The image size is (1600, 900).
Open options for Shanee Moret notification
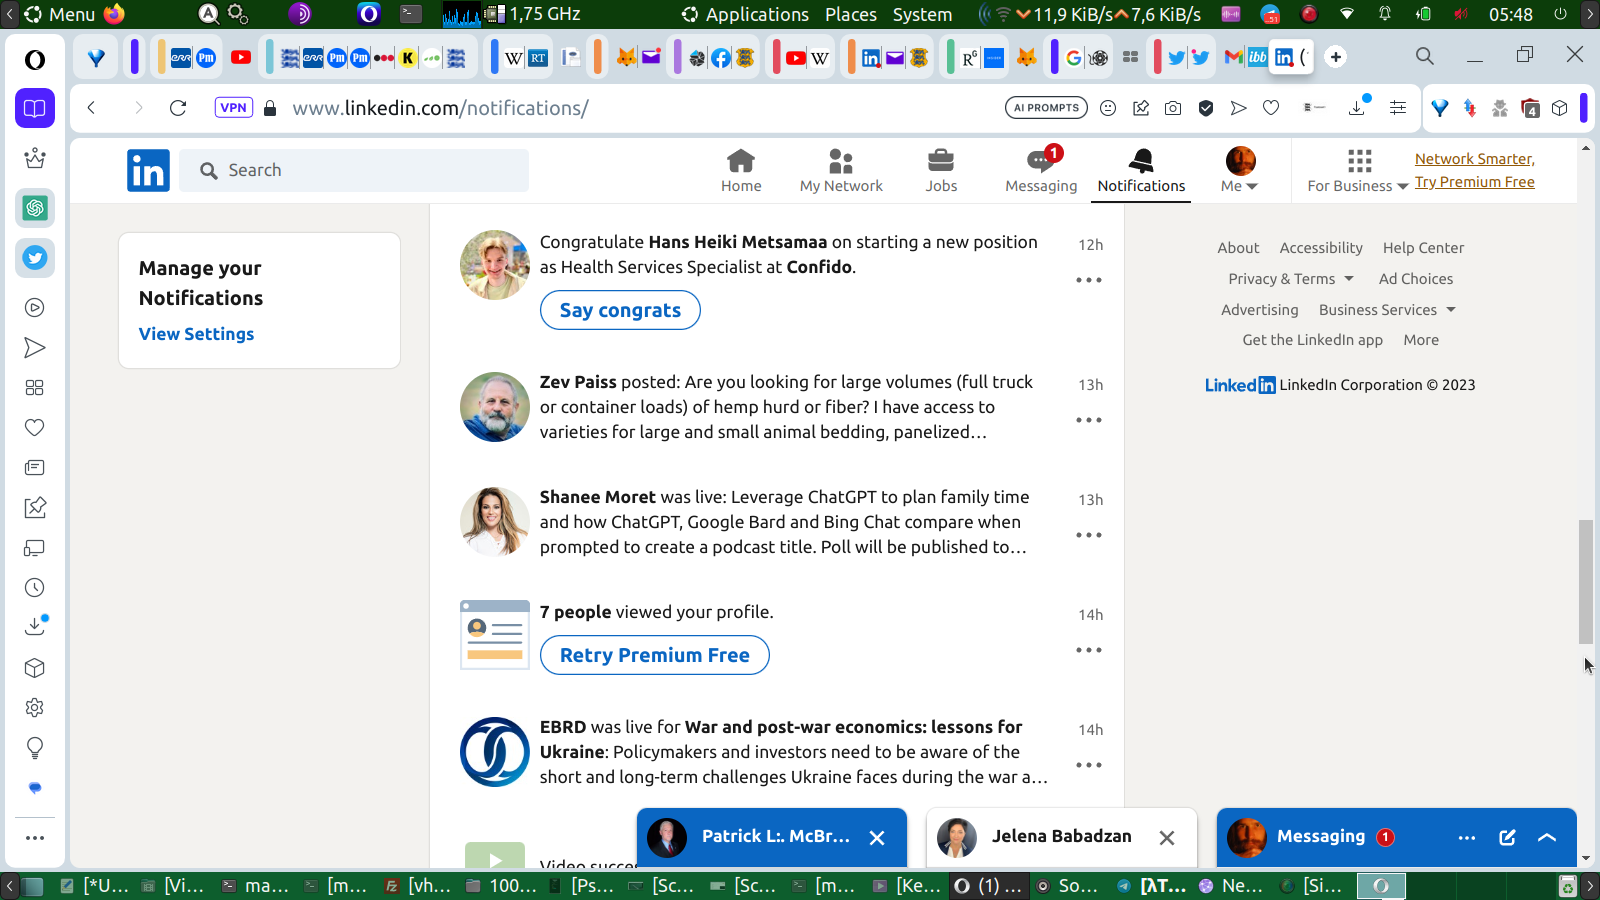coord(1089,535)
